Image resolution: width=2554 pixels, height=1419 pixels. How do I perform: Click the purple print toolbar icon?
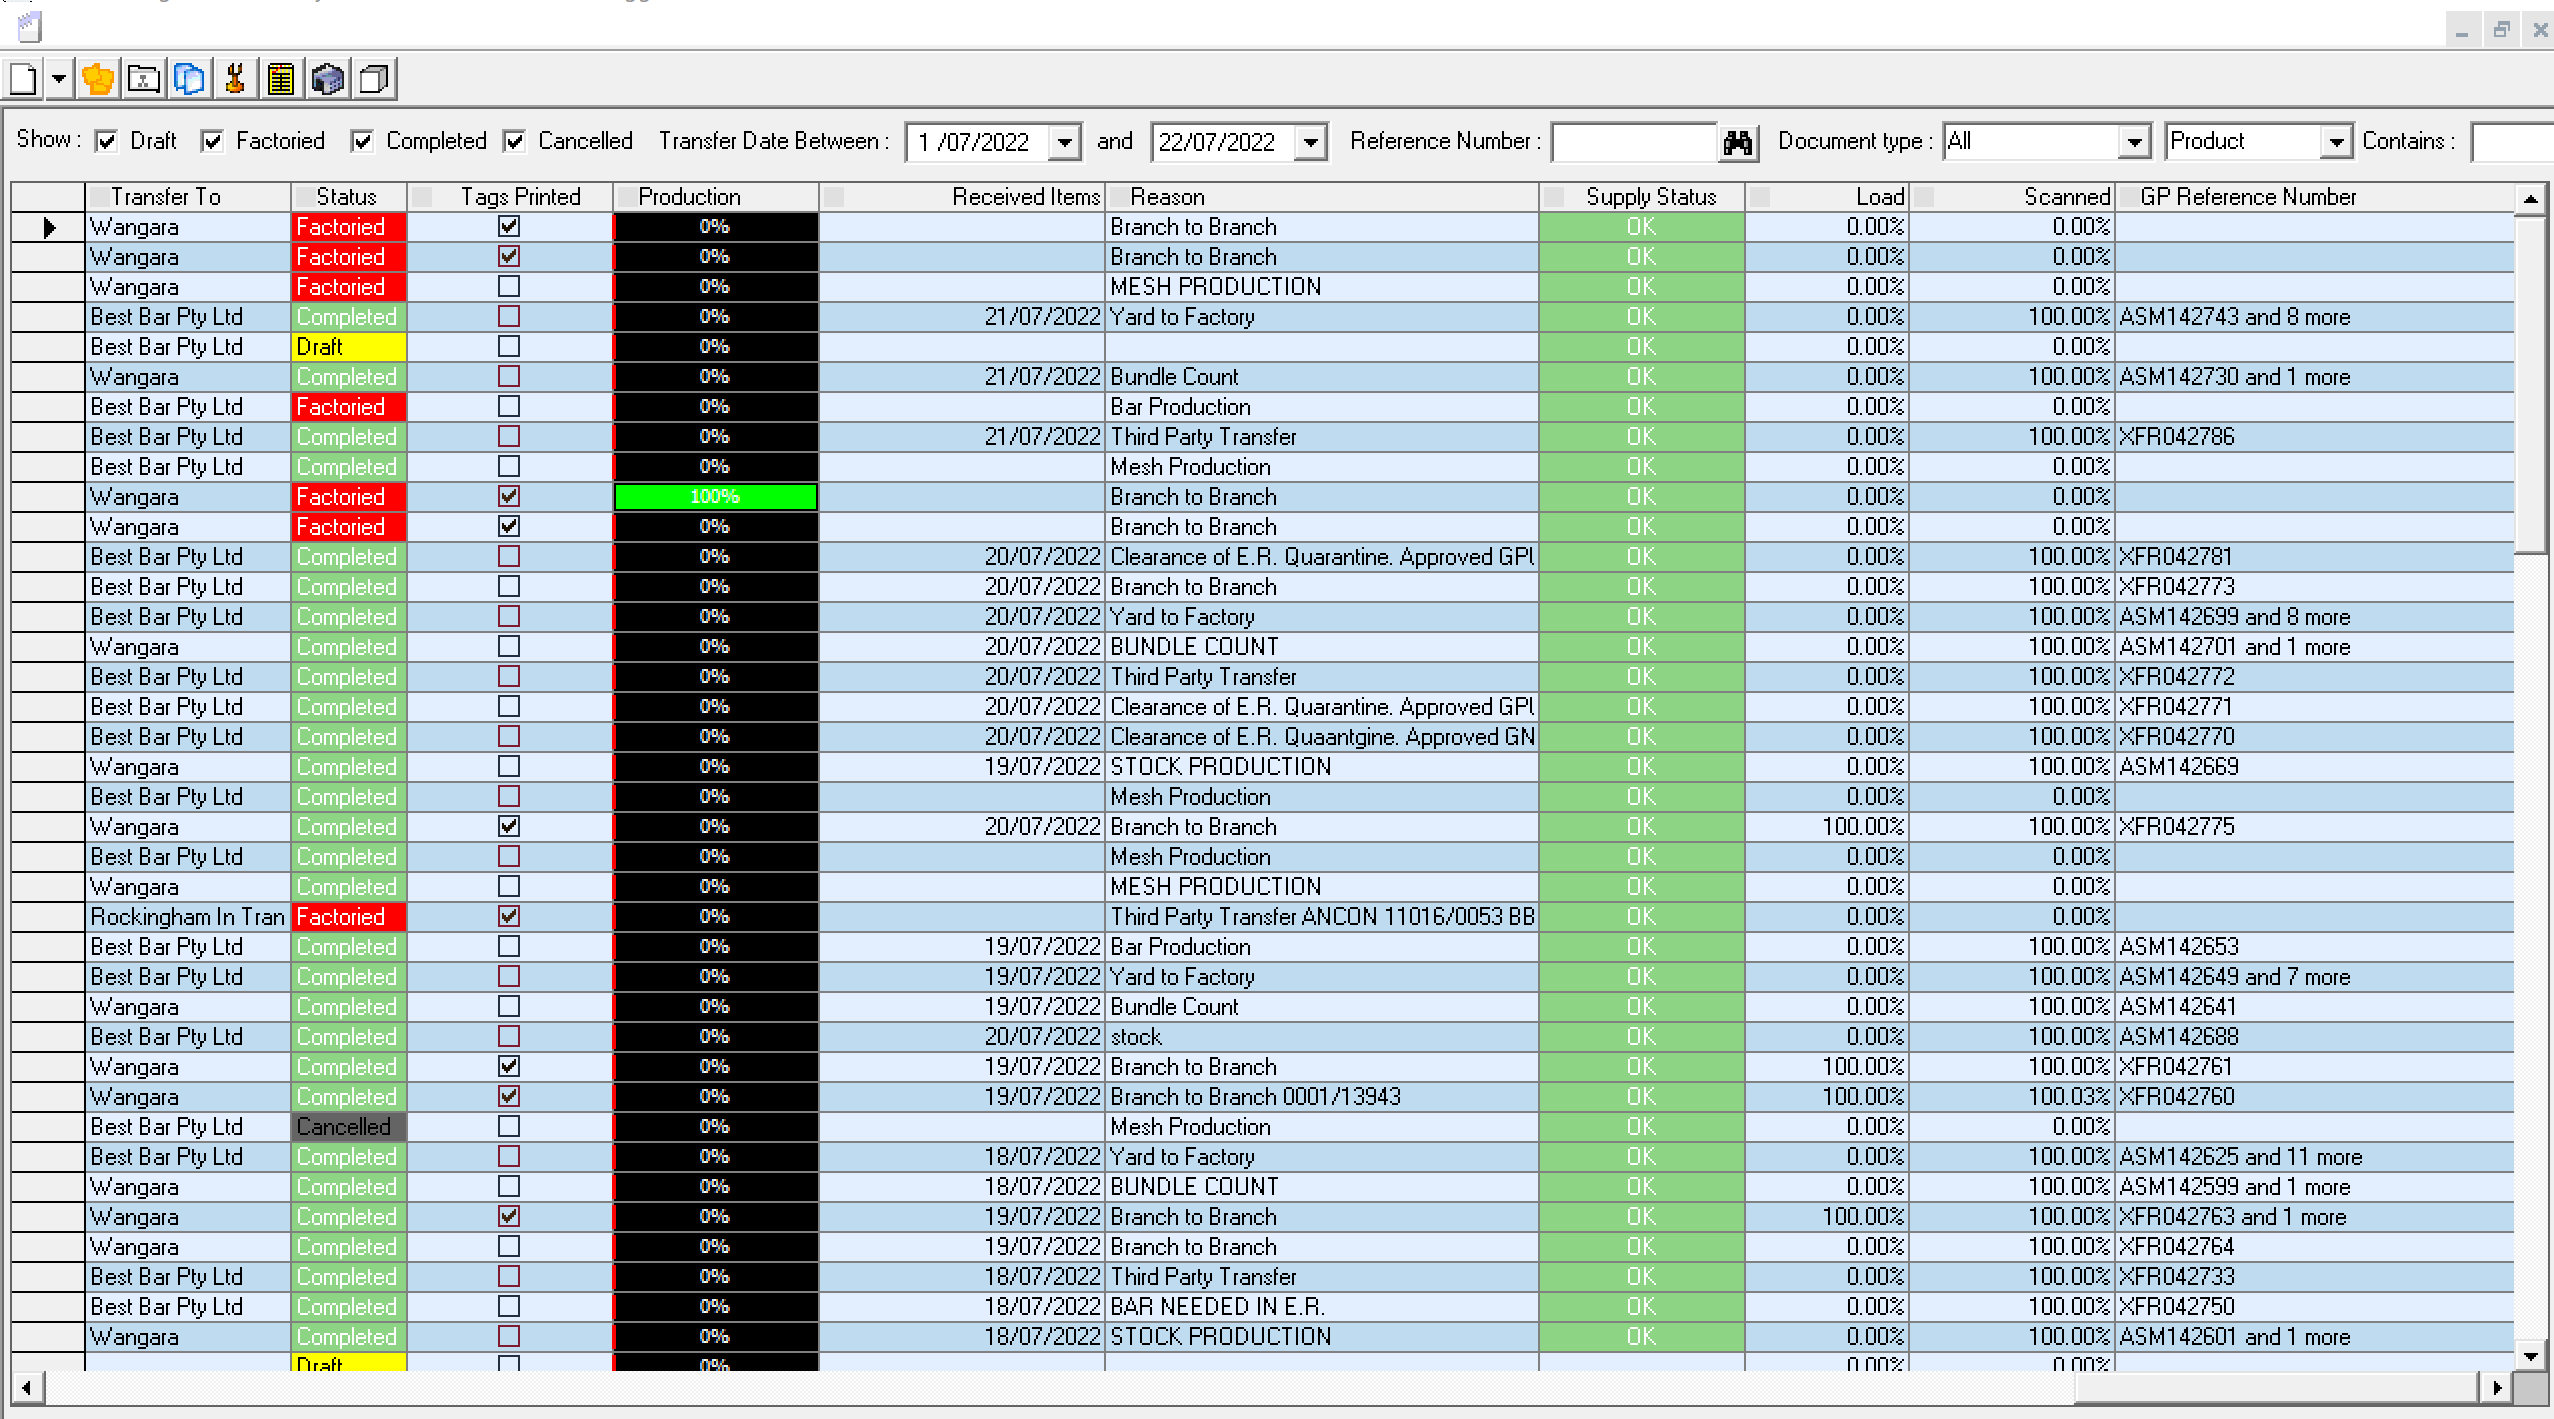326,78
